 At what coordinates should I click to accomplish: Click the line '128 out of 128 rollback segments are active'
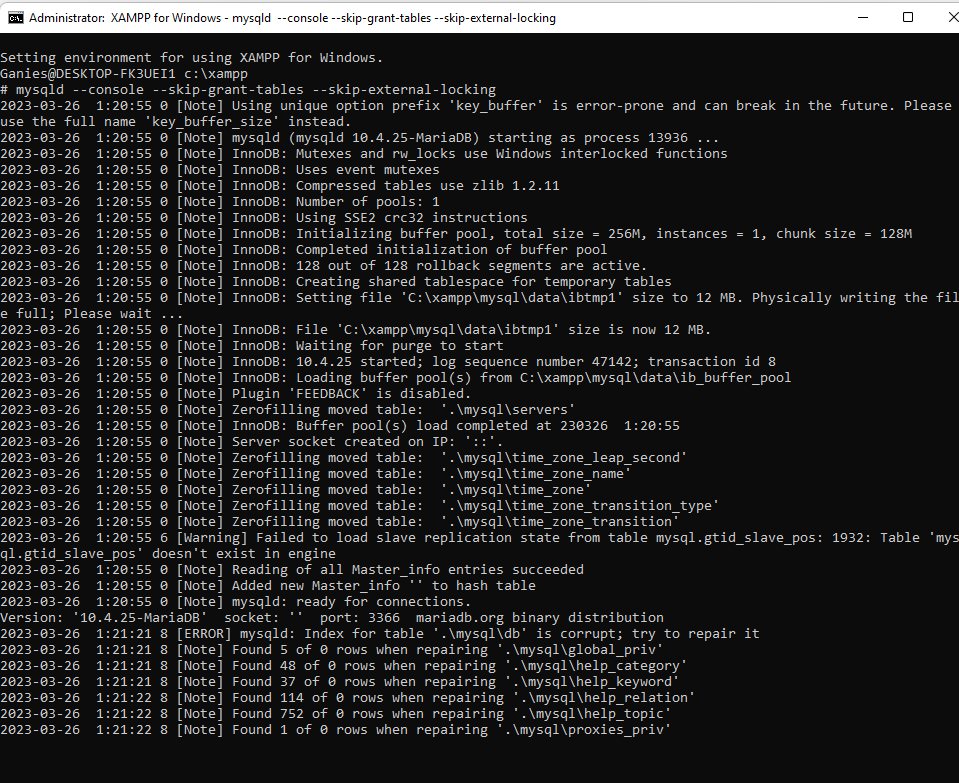[x=324, y=265]
